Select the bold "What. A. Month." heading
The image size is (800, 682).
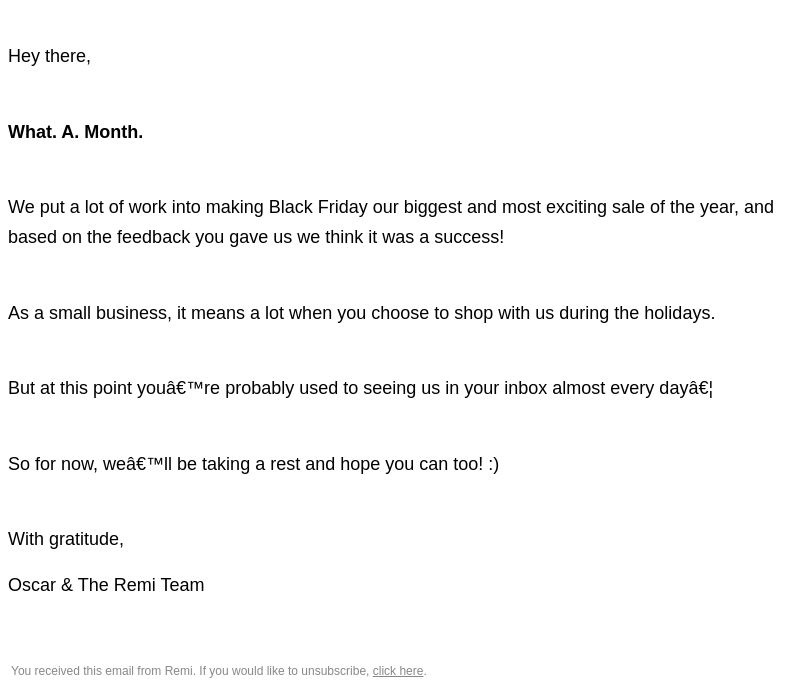(76, 132)
